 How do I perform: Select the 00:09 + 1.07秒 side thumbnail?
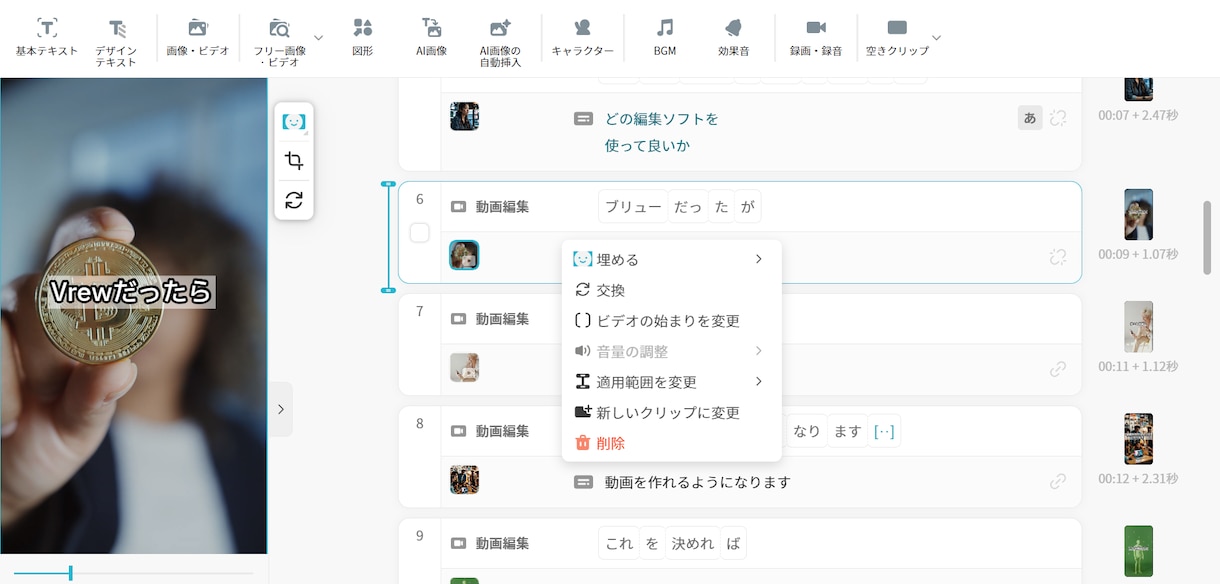pyautogui.click(x=1138, y=214)
